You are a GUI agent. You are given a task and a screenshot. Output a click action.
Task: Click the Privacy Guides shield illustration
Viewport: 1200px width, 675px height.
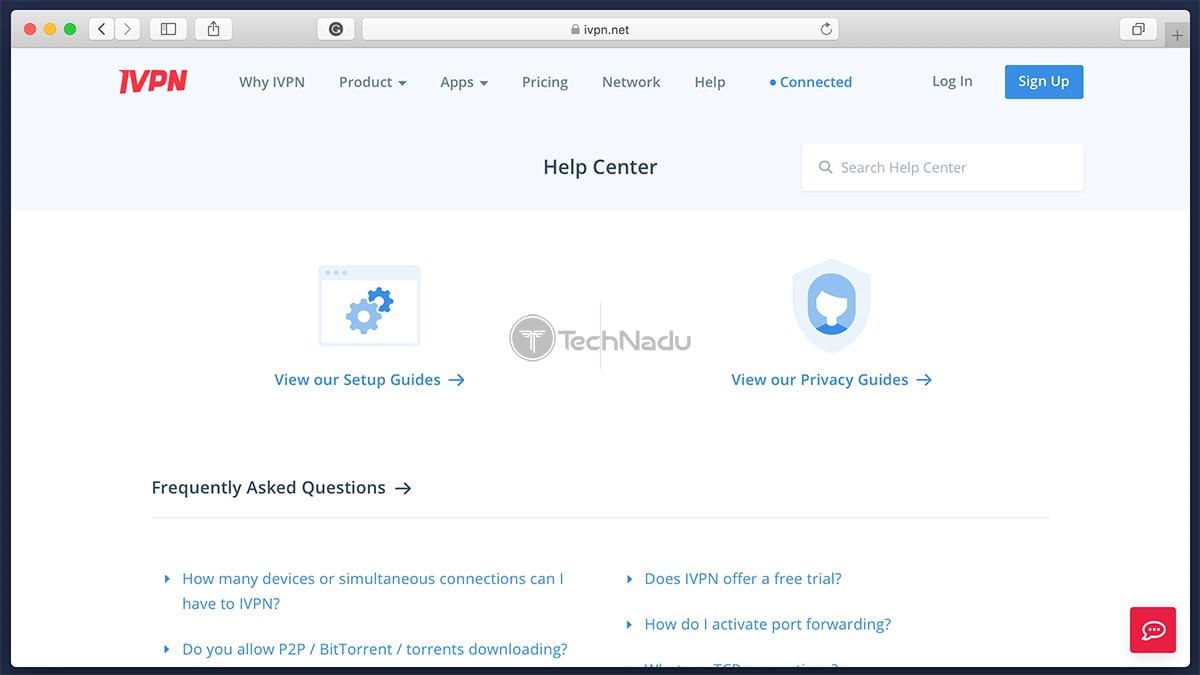(x=832, y=307)
